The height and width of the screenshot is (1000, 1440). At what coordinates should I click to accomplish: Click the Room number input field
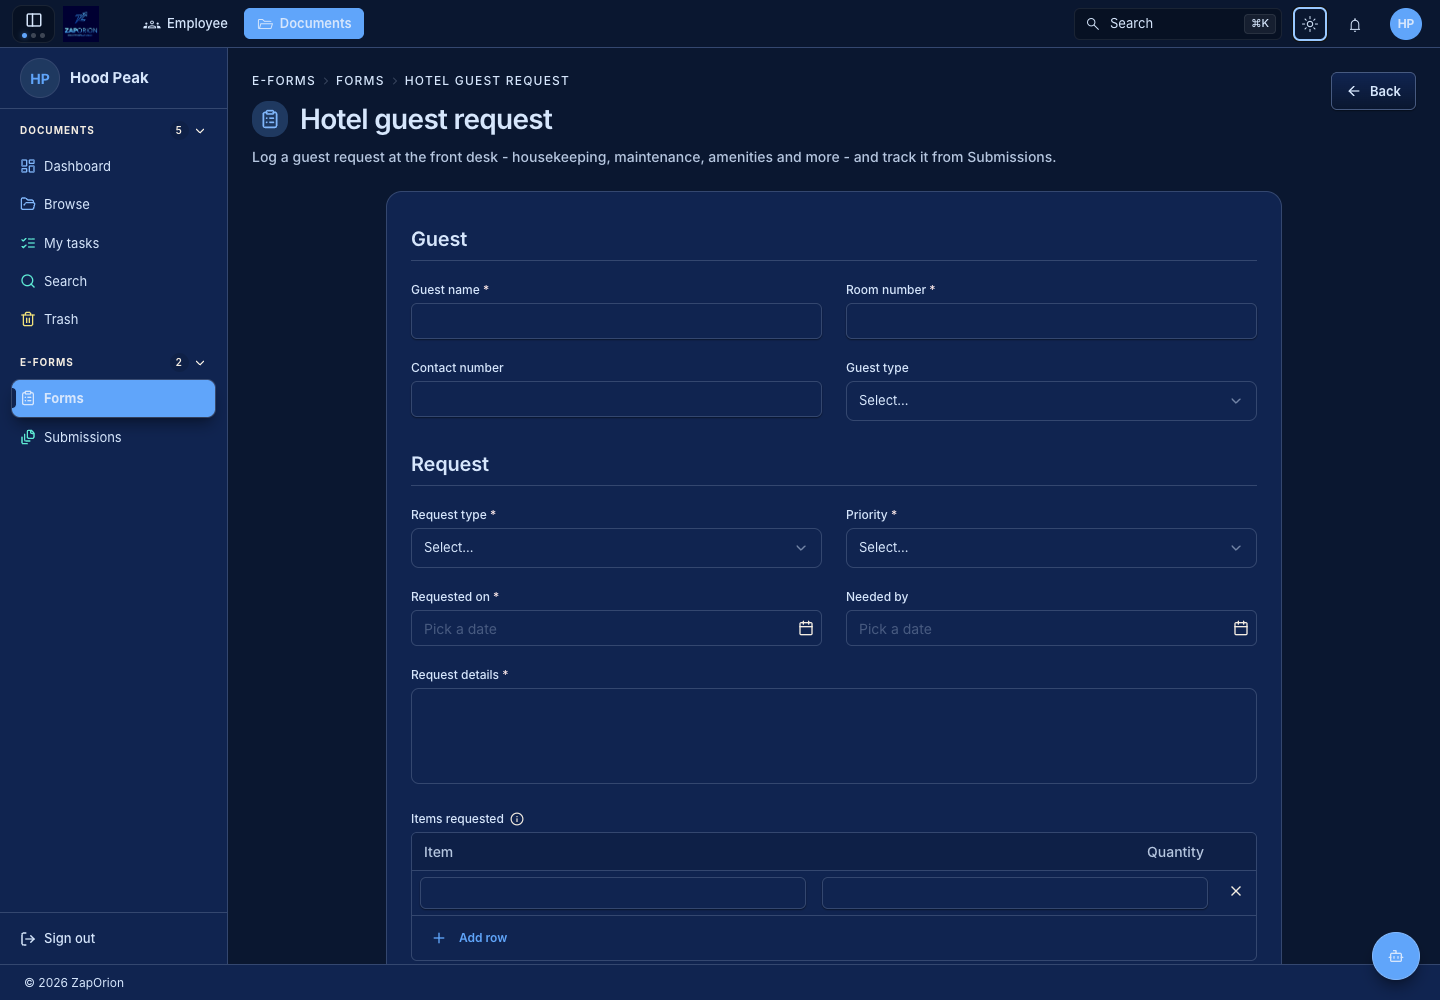point(1051,321)
